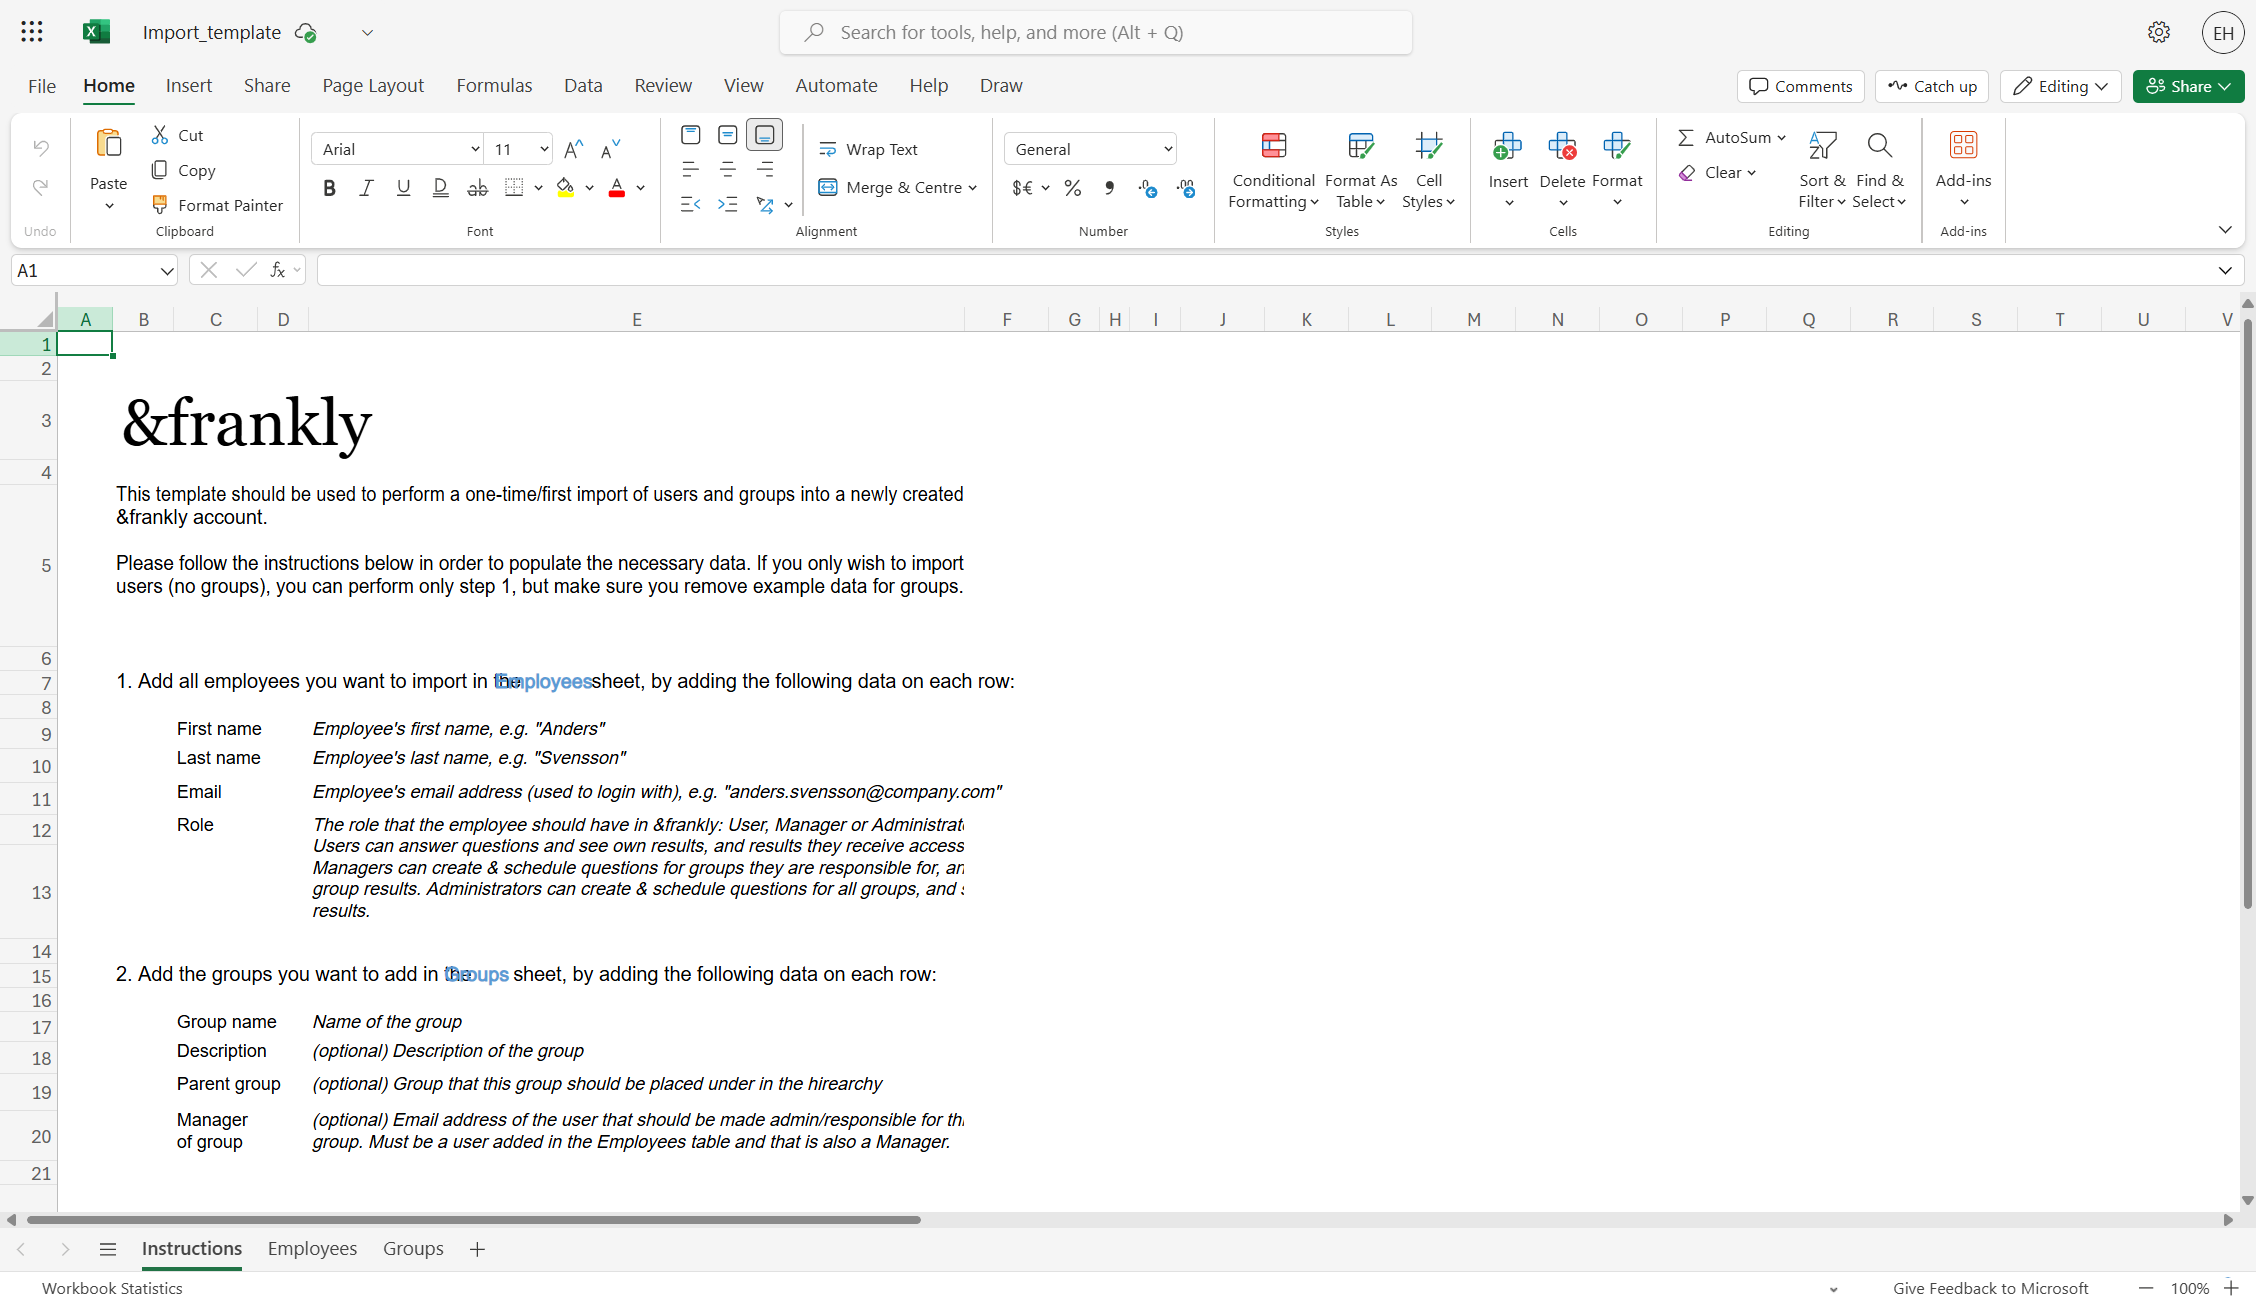Click the increase decimal icon
This screenshot has width=2256, height=1302.
(x=1186, y=188)
